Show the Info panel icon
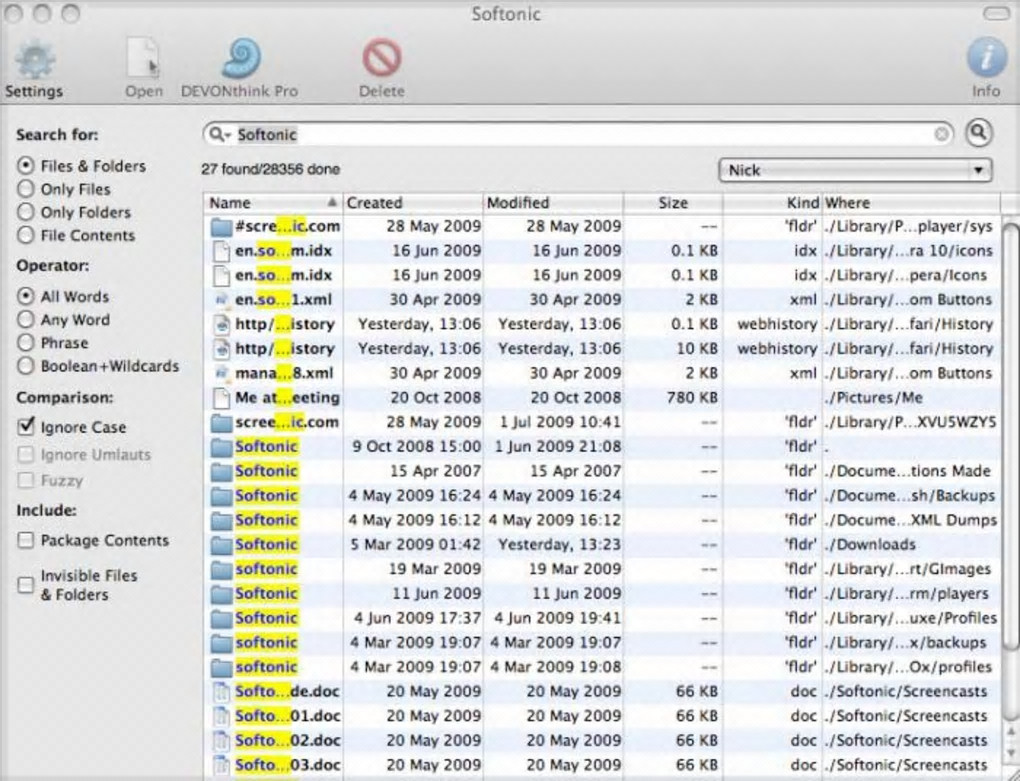Image resolution: width=1020 pixels, height=781 pixels. [986, 58]
